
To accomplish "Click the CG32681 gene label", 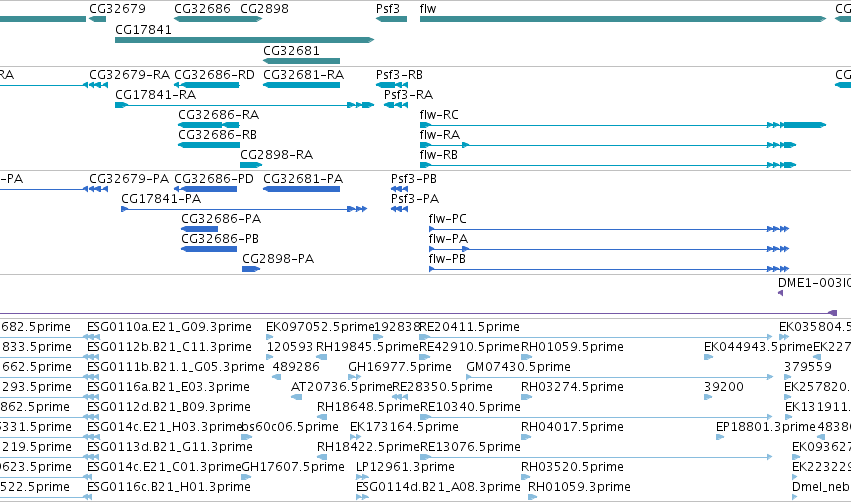I will (x=291, y=50).
